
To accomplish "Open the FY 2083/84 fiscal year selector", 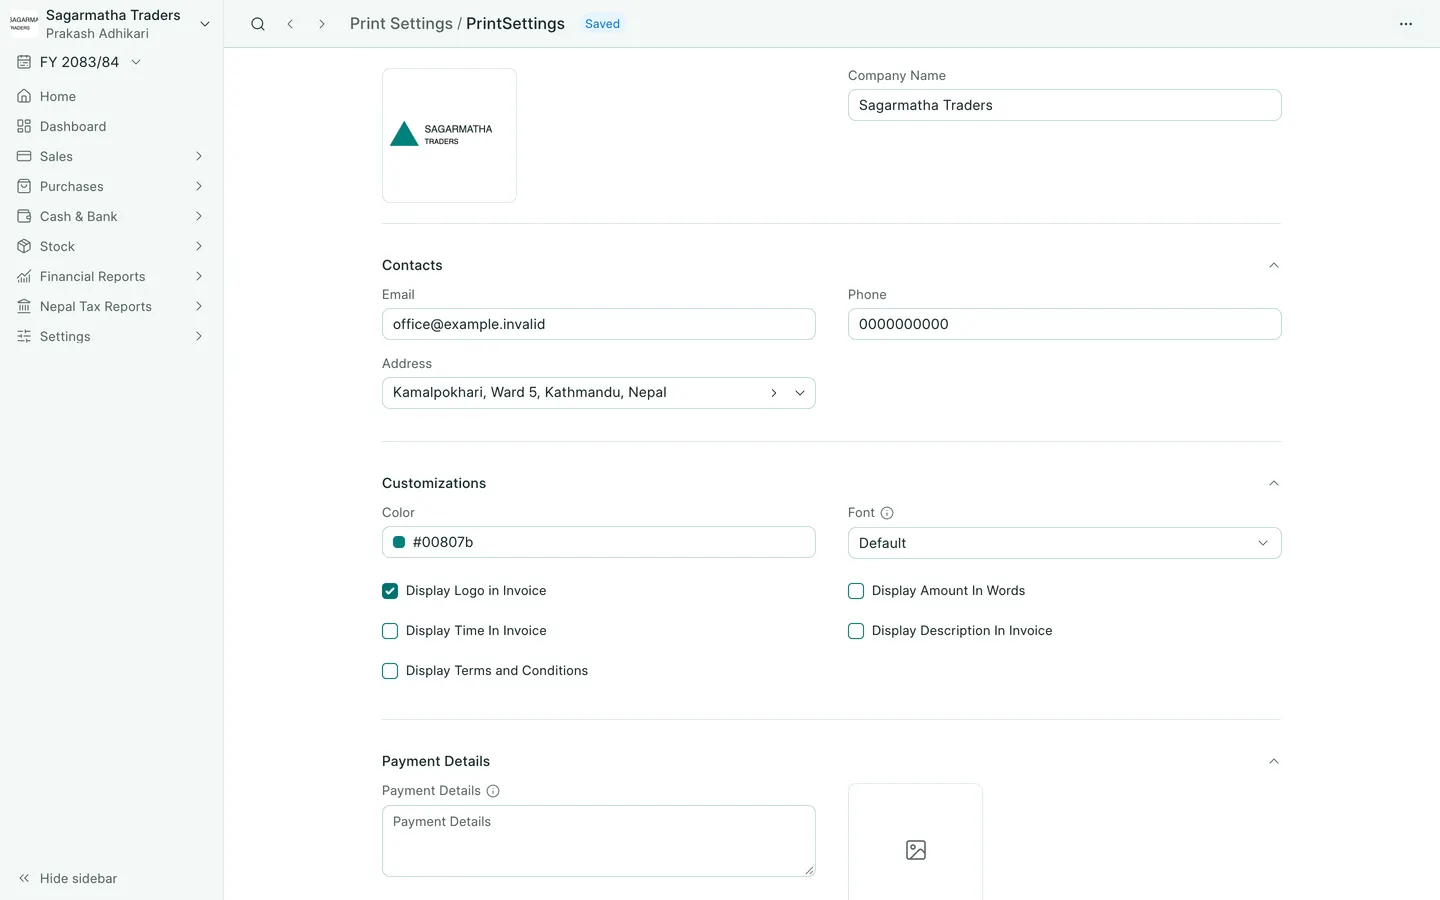I will click(x=80, y=62).
